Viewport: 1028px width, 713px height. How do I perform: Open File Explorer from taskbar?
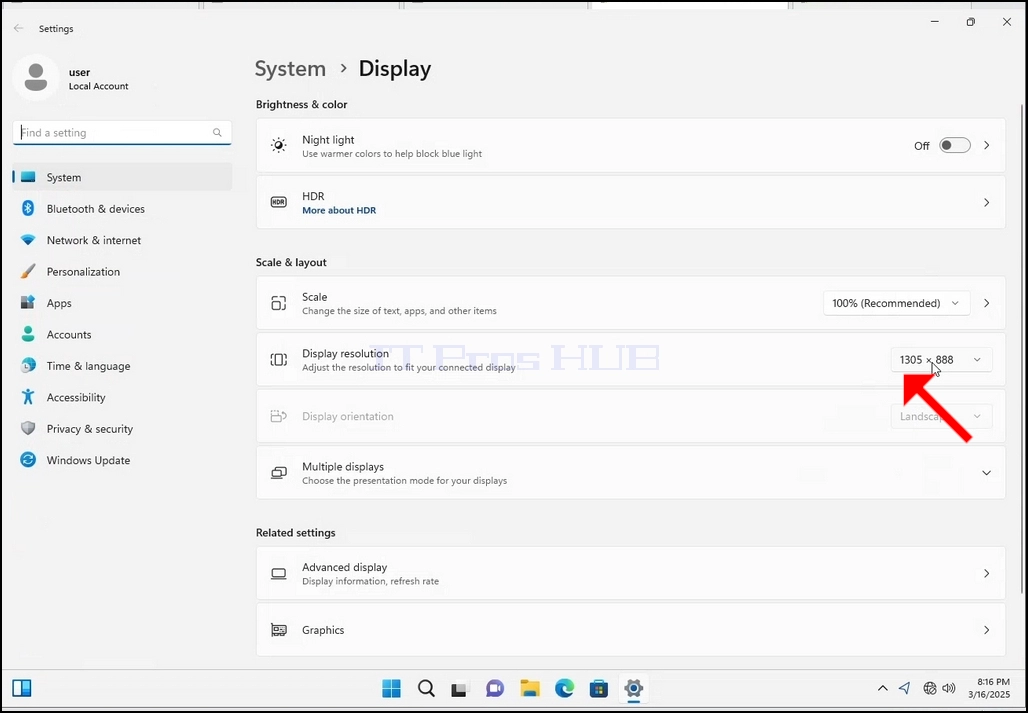(x=530, y=688)
